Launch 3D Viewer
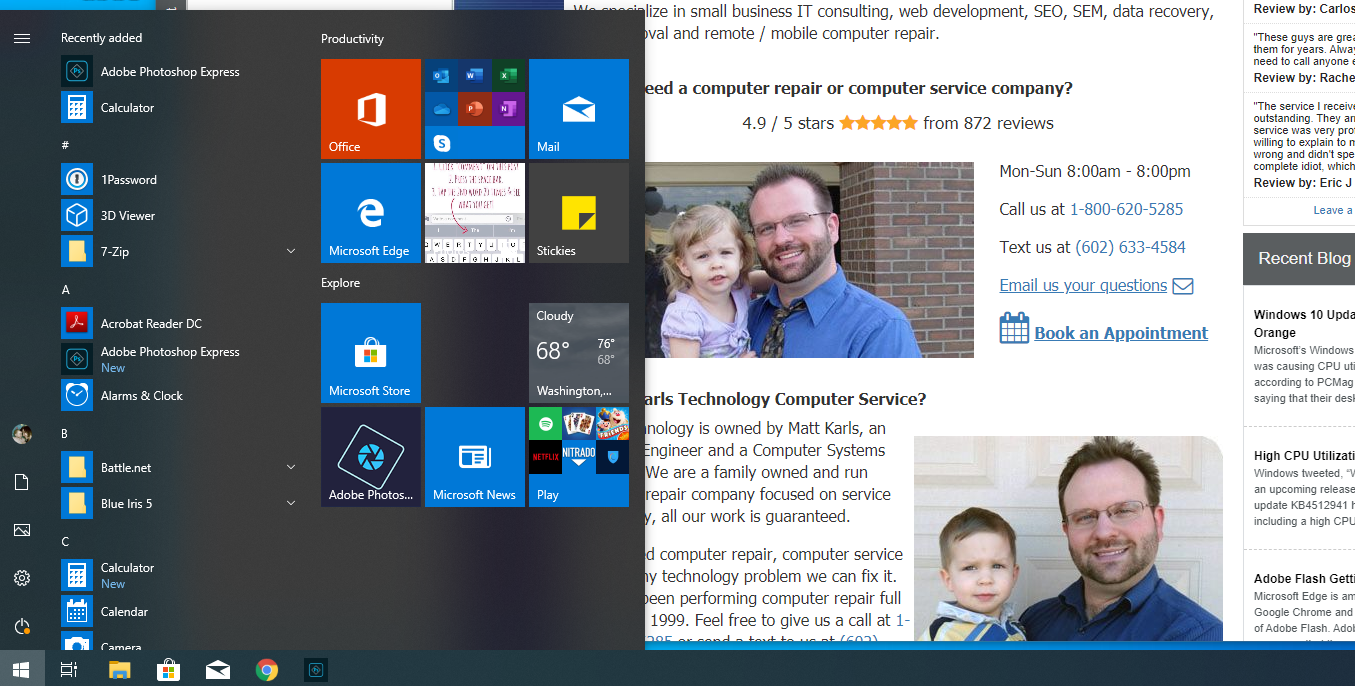 click(130, 215)
